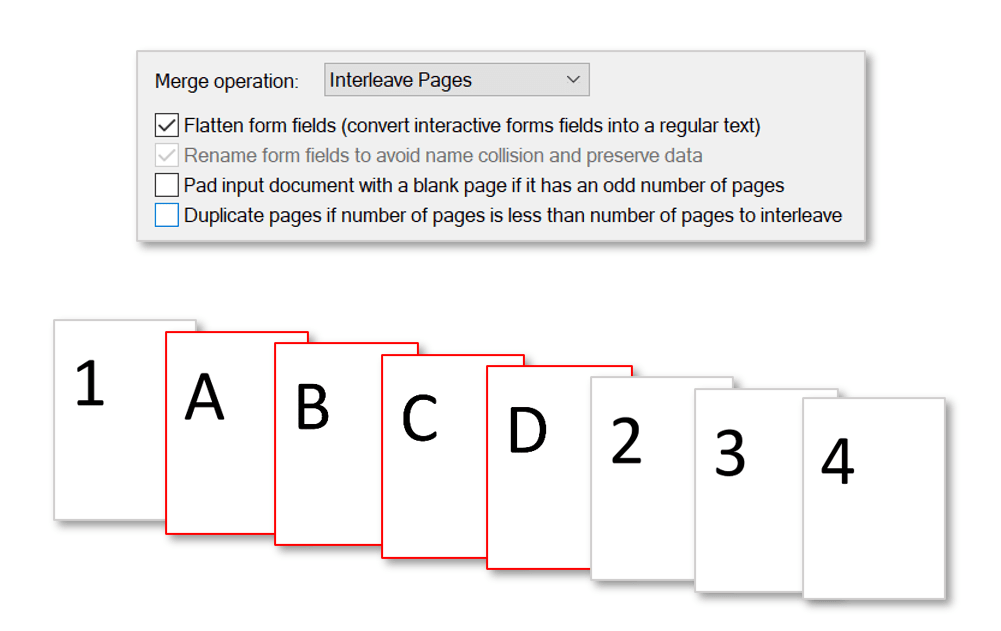Select red-bordered page thumbnail A
Screen dimensions: 1001x631
[x=219, y=440]
